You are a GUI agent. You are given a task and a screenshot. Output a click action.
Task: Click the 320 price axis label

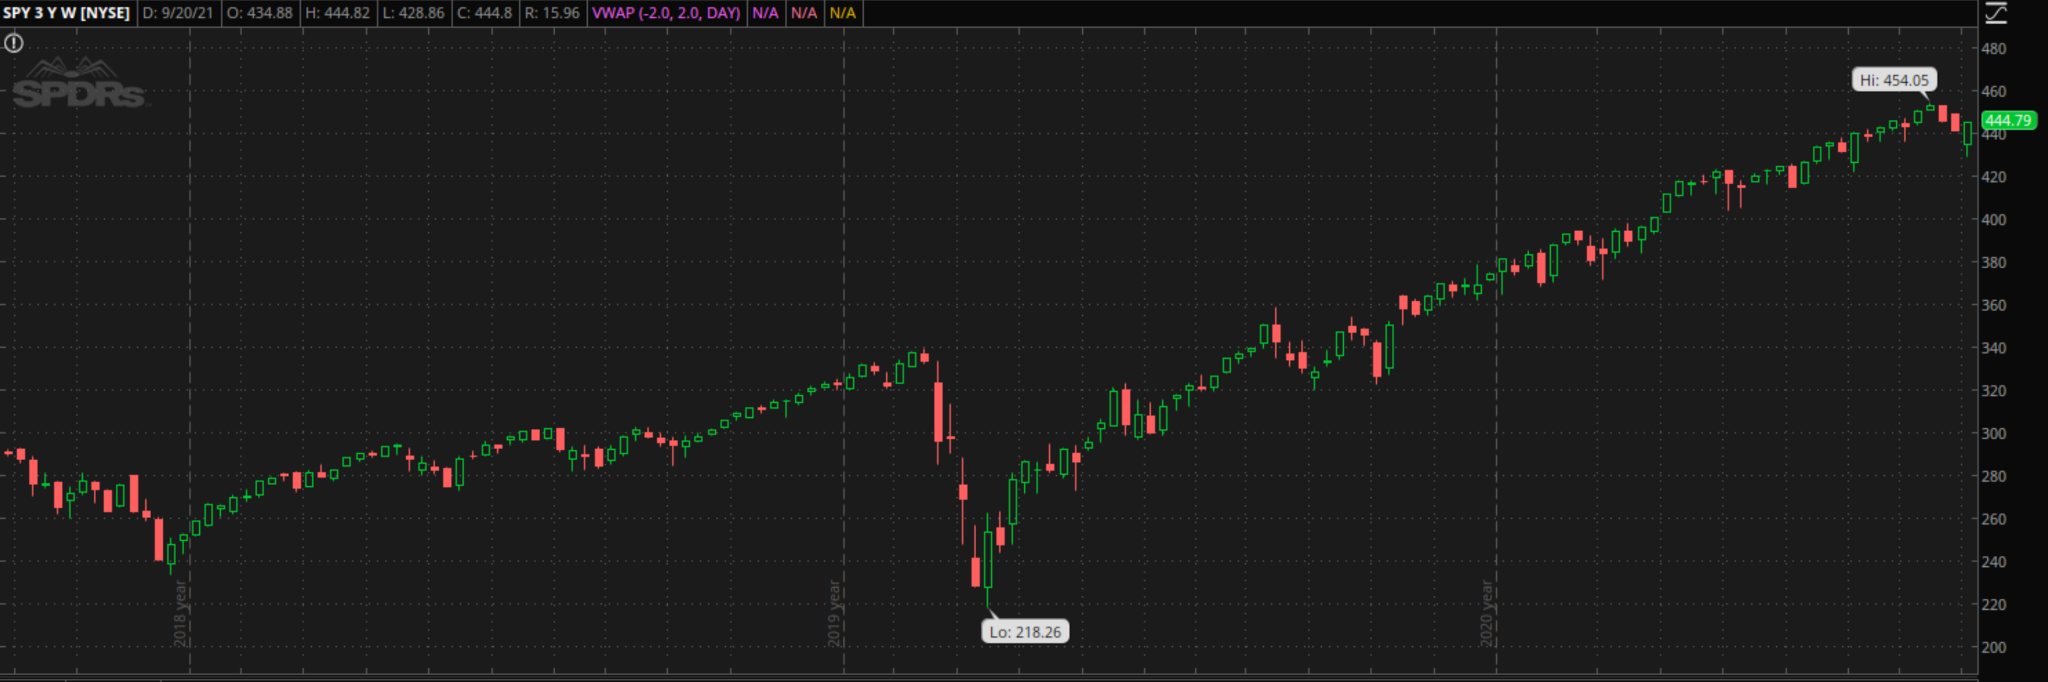[1993, 391]
